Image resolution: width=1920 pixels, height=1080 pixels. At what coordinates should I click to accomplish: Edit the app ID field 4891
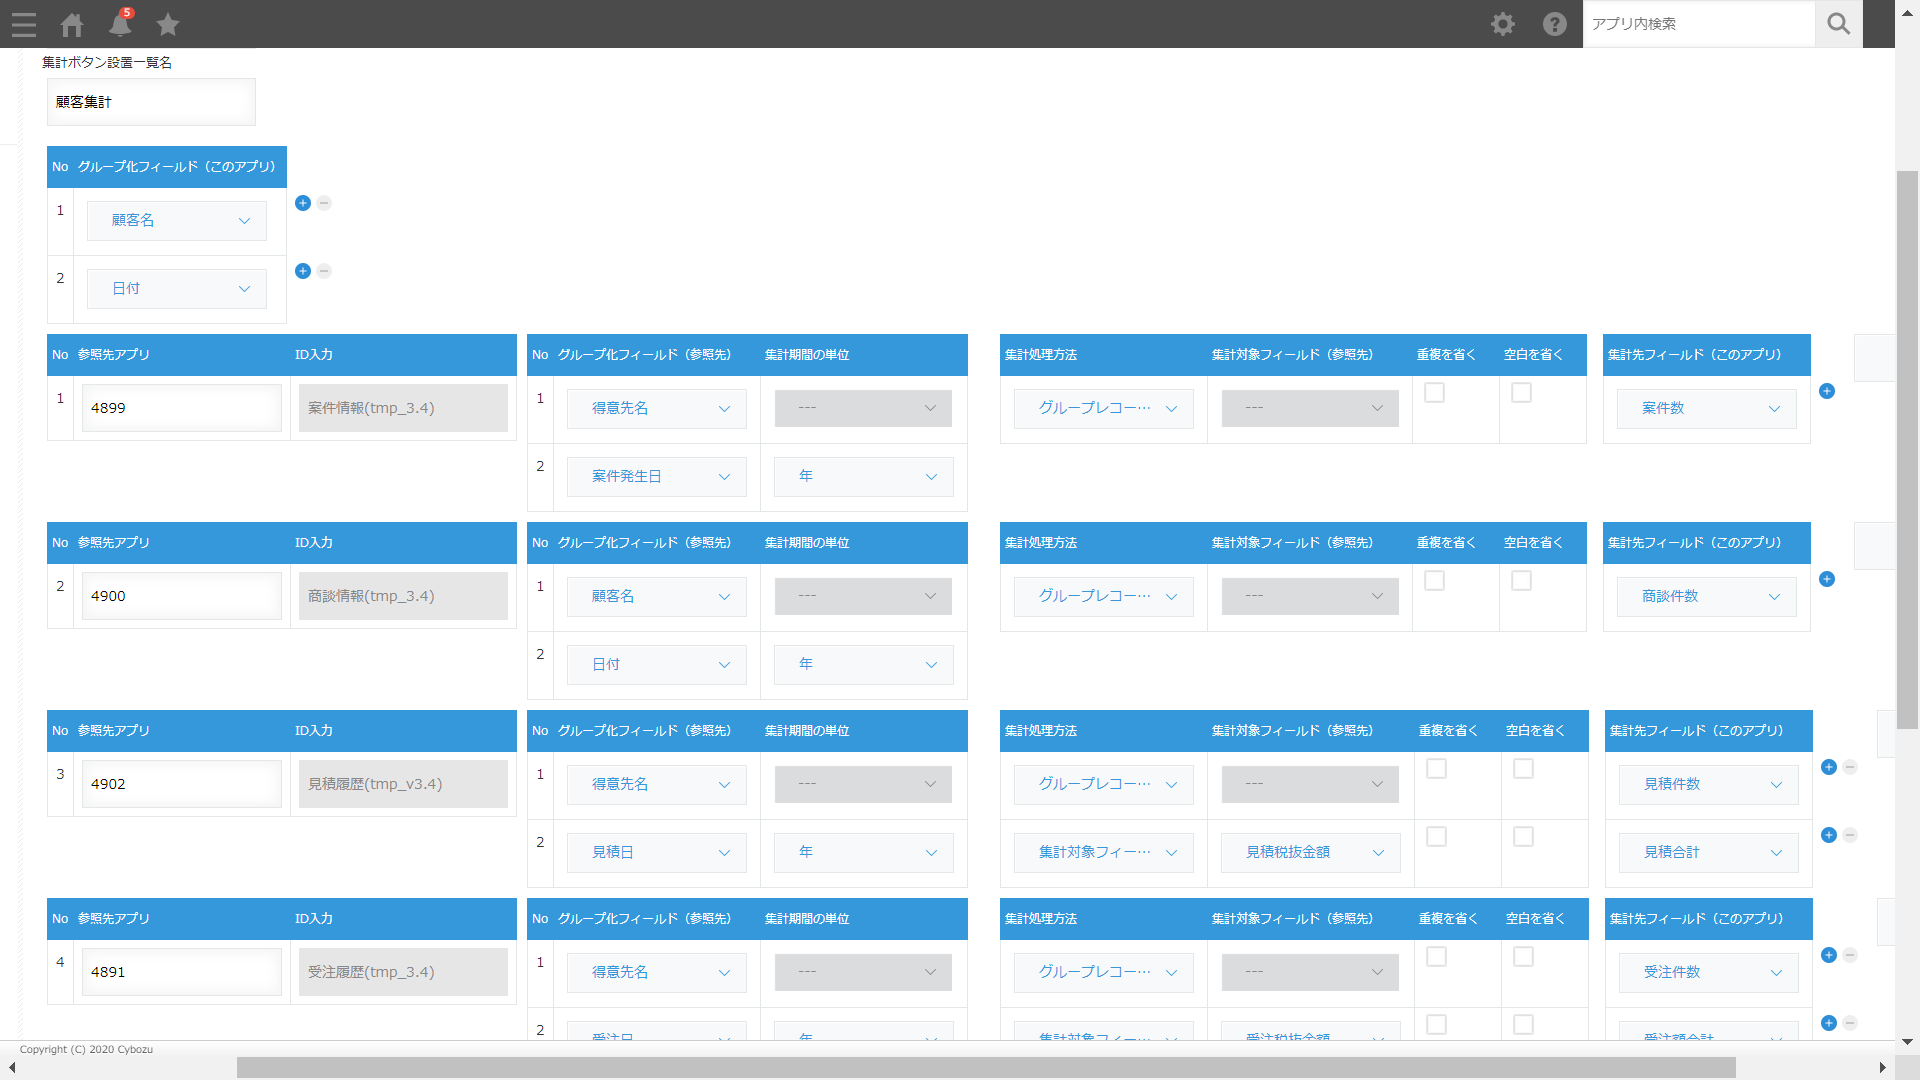click(182, 972)
